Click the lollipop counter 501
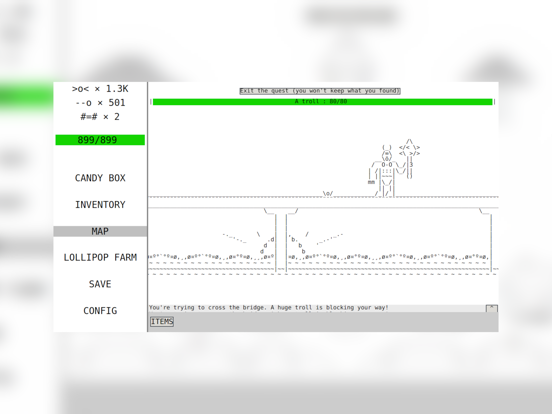This screenshot has width=552, height=414. point(100,103)
